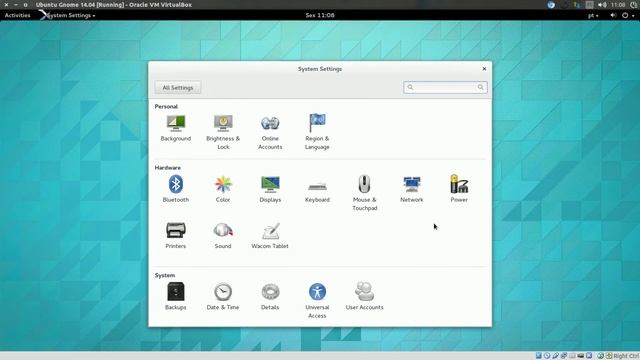Open Region & Language settings
Viewport: 640px width, 360px height.
[x=317, y=132]
